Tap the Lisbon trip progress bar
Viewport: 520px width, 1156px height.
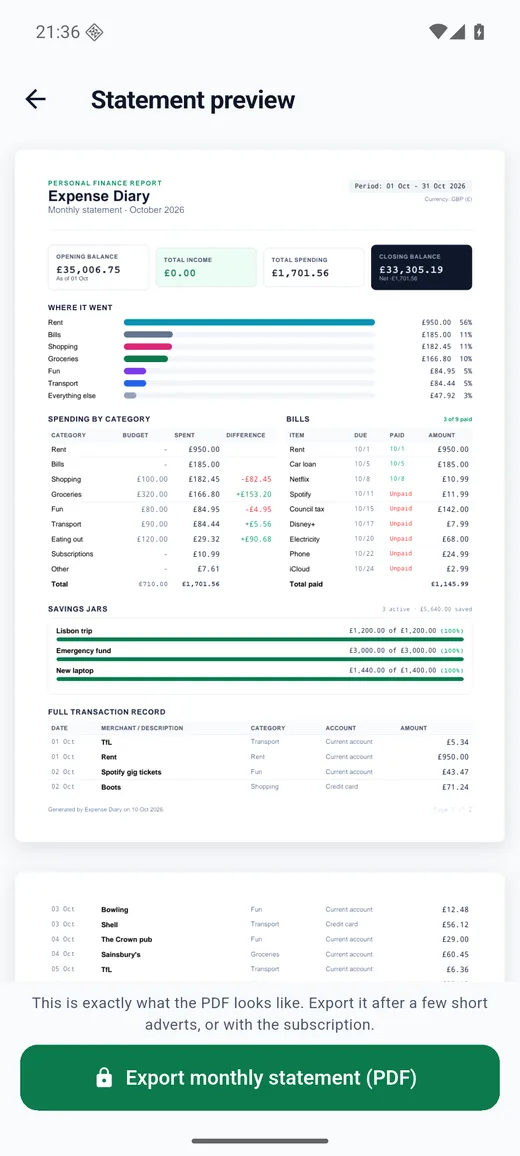pos(260,639)
